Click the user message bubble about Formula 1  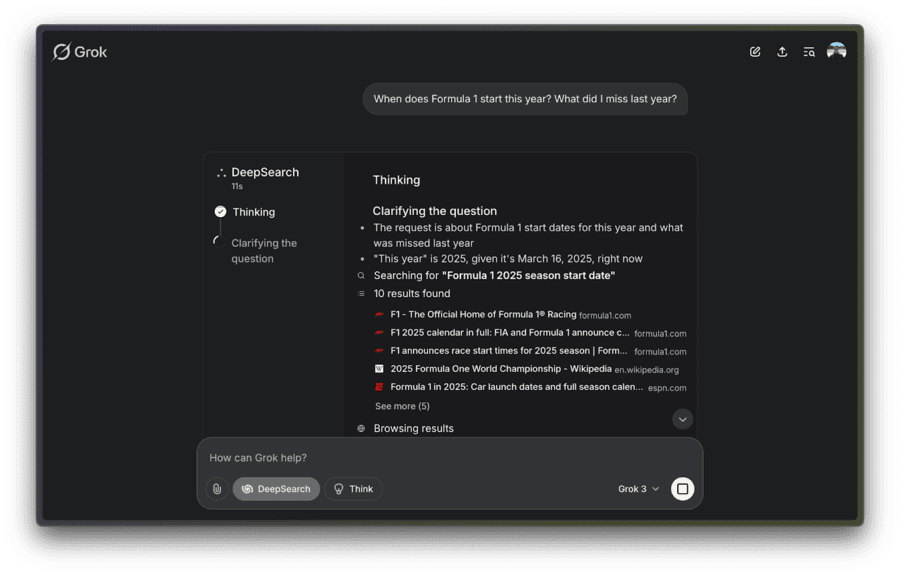click(525, 99)
